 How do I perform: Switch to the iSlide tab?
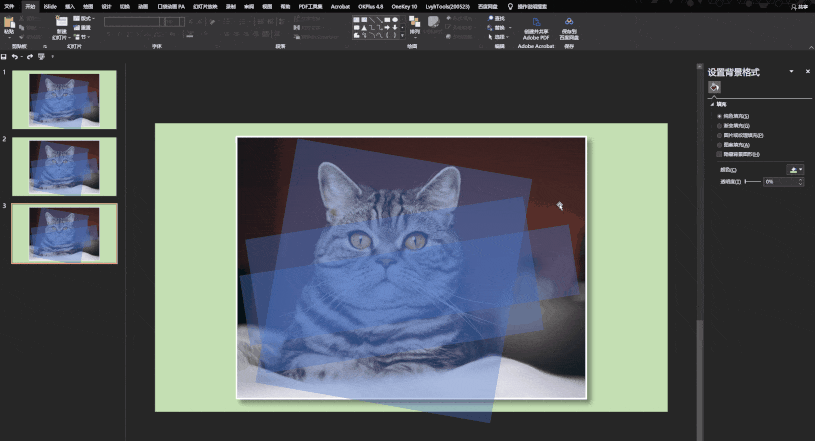pyautogui.click(x=50, y=7)
